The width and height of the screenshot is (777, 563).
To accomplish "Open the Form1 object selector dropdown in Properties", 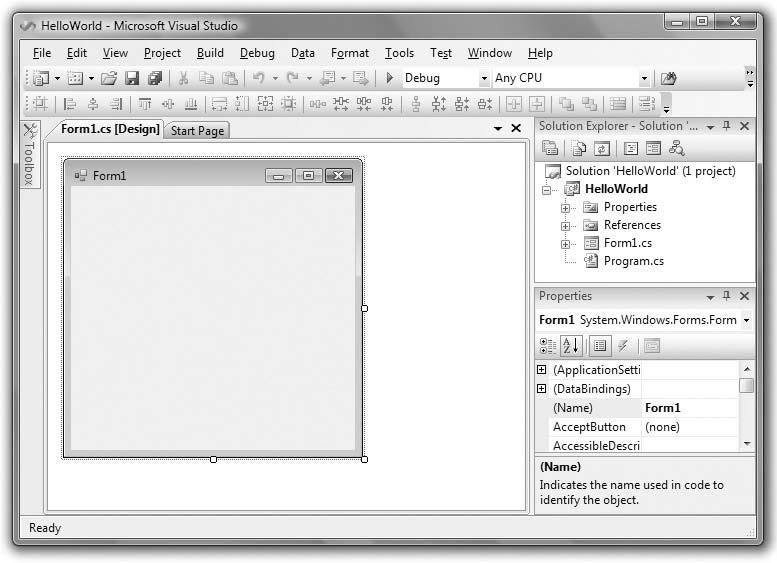I will point(746,321).
